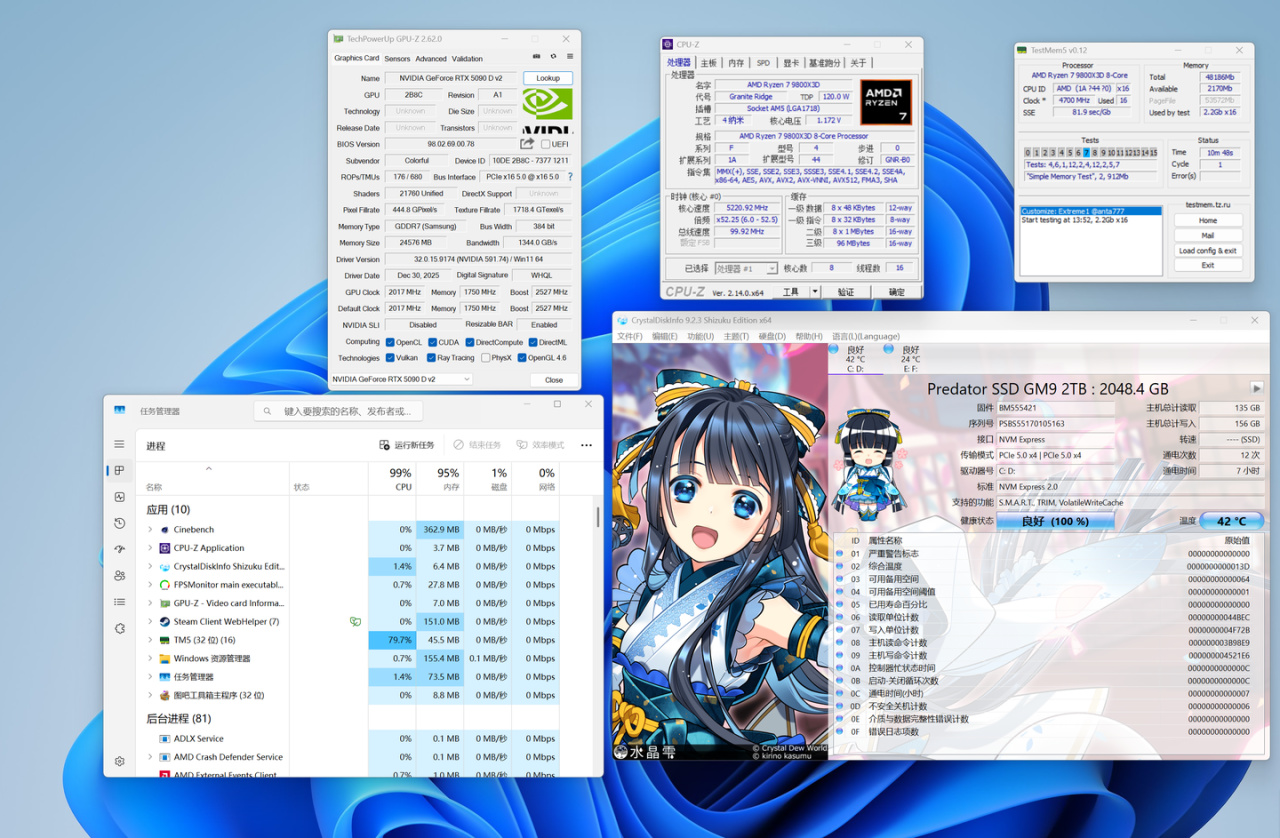The height and width of the screenshot is (838, 1280).
Task: Toggle the UEFI checkbox in GPU-Z
Action: 546,144
